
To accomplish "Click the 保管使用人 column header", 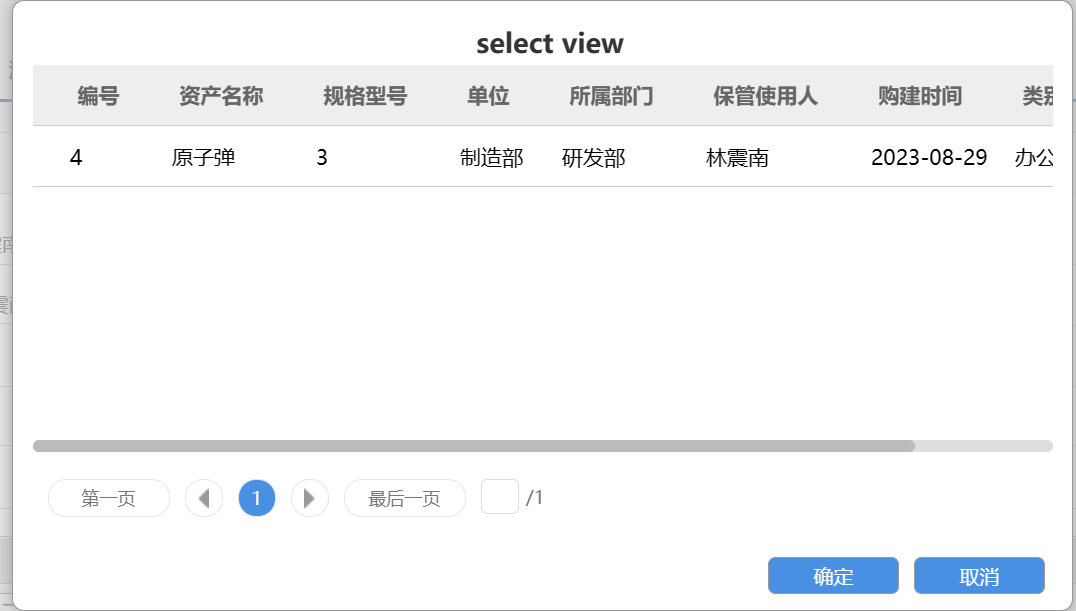I will coord(765,96).
